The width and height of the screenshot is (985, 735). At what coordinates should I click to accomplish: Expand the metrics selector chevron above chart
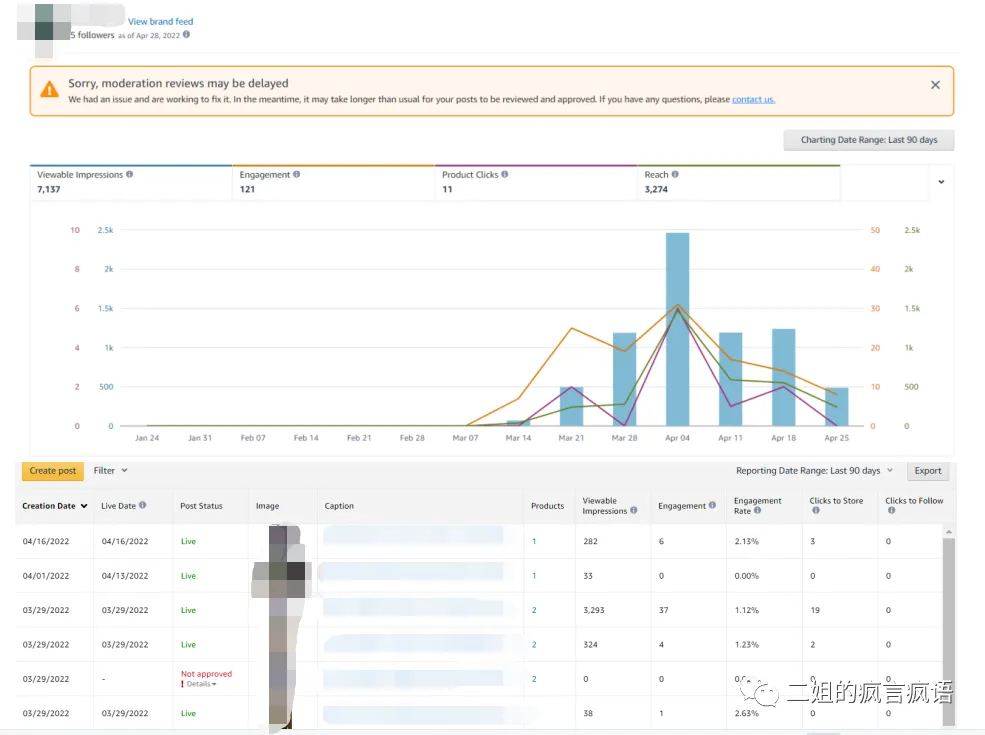click(941, 182)
